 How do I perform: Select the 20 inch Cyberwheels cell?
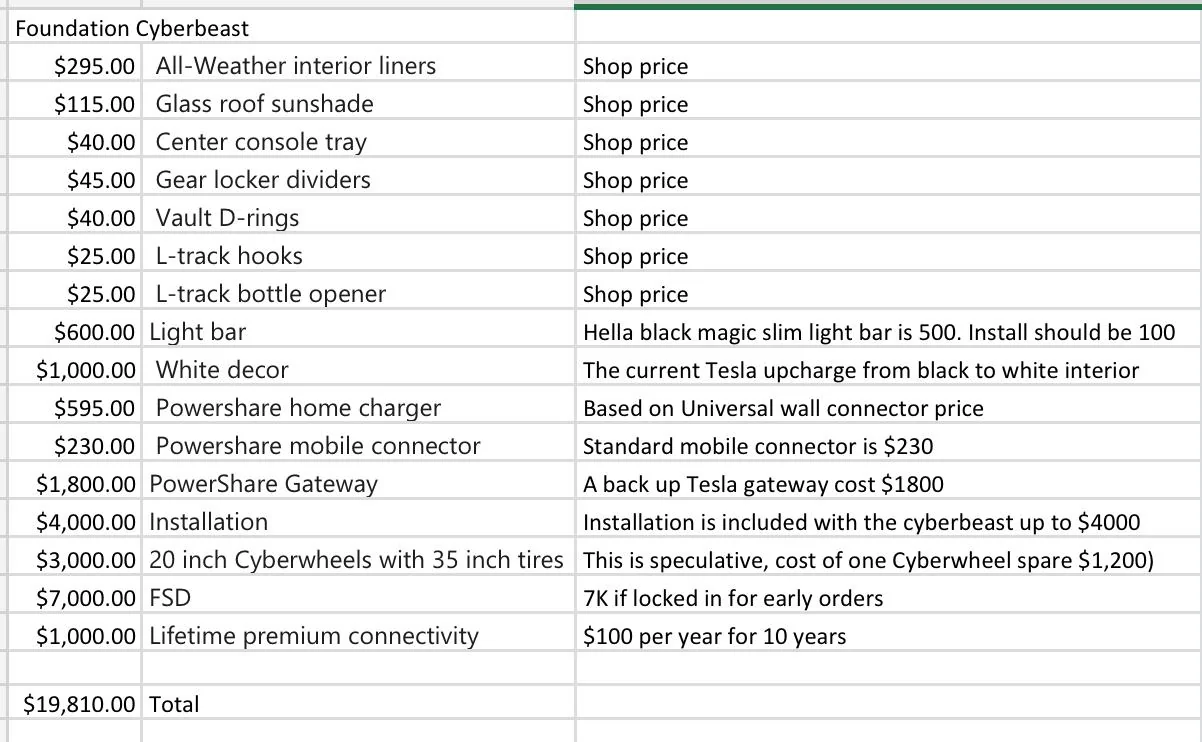coord(358,560)
